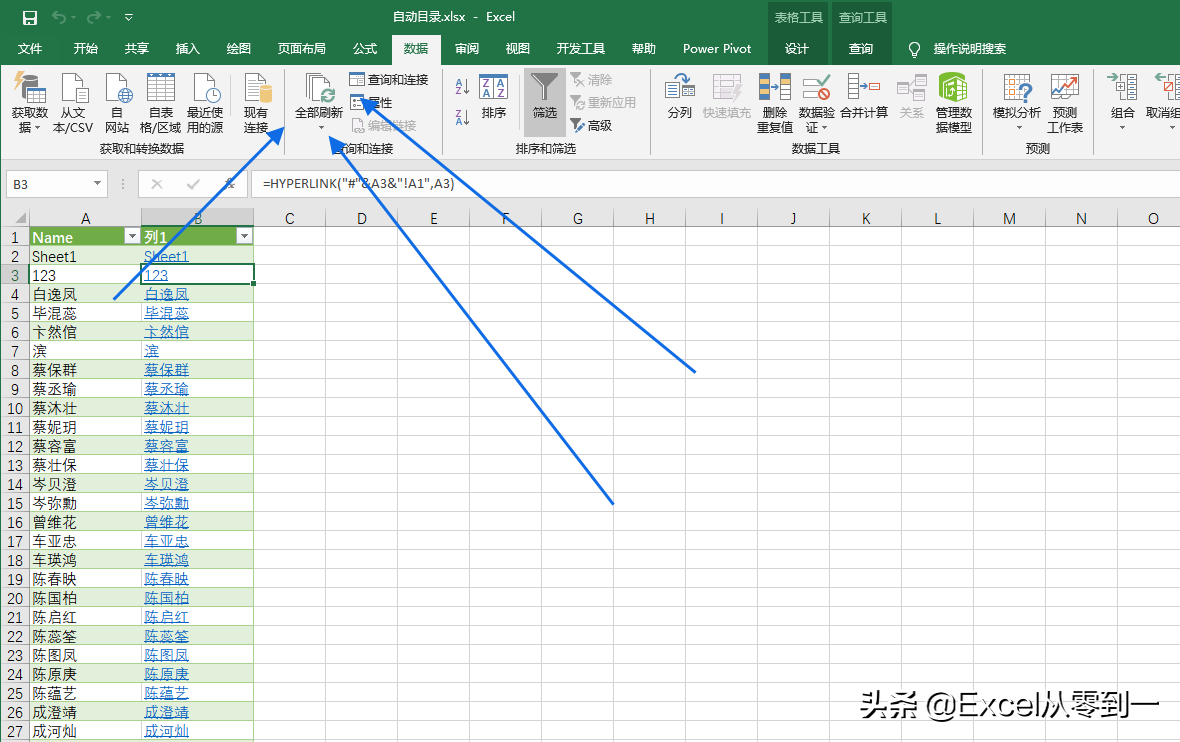This screenshot has width=1180, height=742.
Task: Follow the 成河灿 hyperlink in column B
Action: click(166, 731)
